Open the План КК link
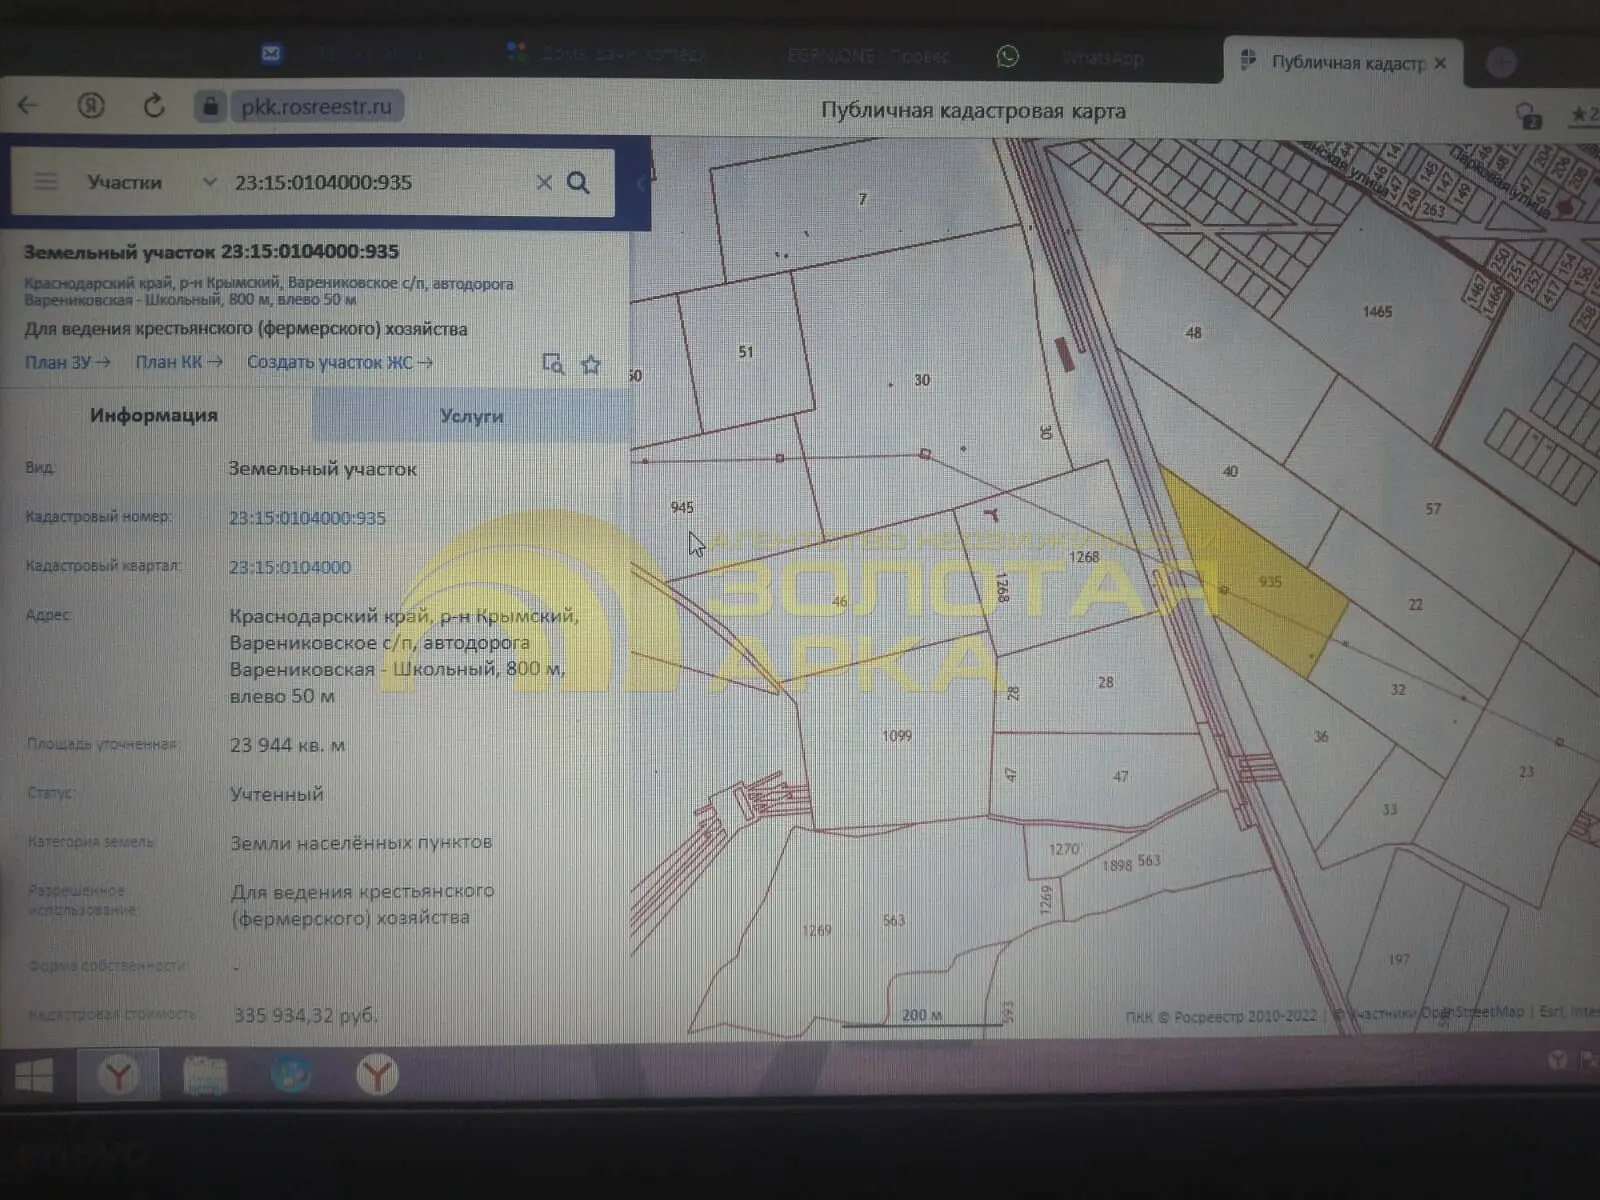 [179, 362]
